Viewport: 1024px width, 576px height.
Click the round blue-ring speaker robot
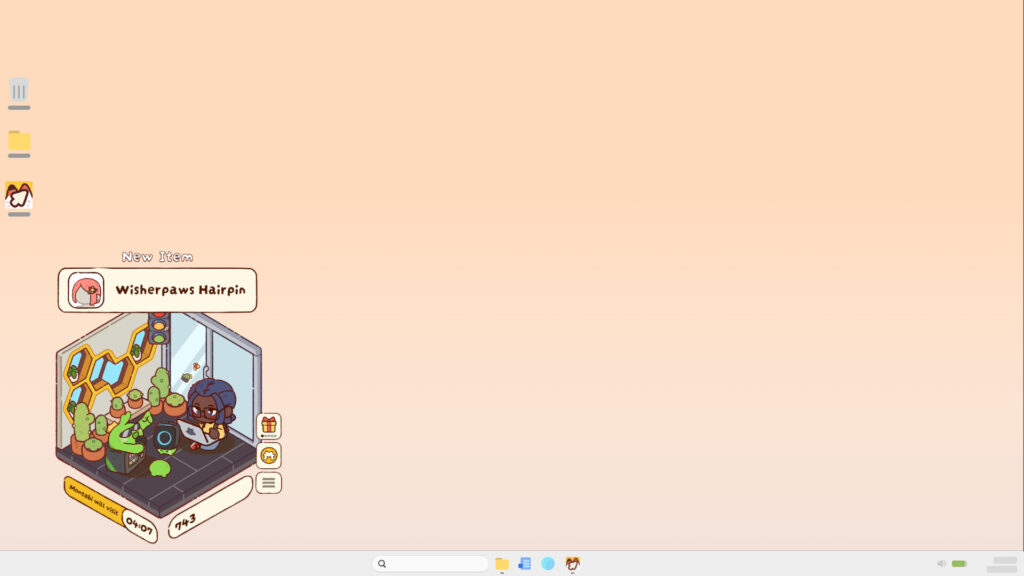[x=165, y=438]
